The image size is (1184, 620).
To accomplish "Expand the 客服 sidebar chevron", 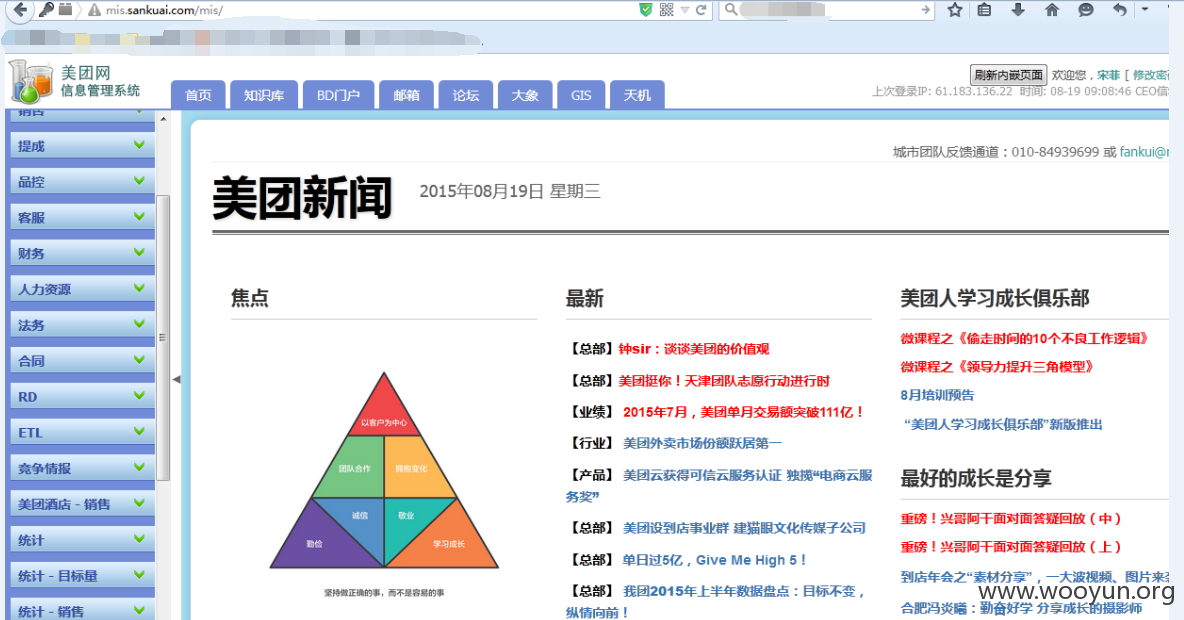I will pos(139,216).
